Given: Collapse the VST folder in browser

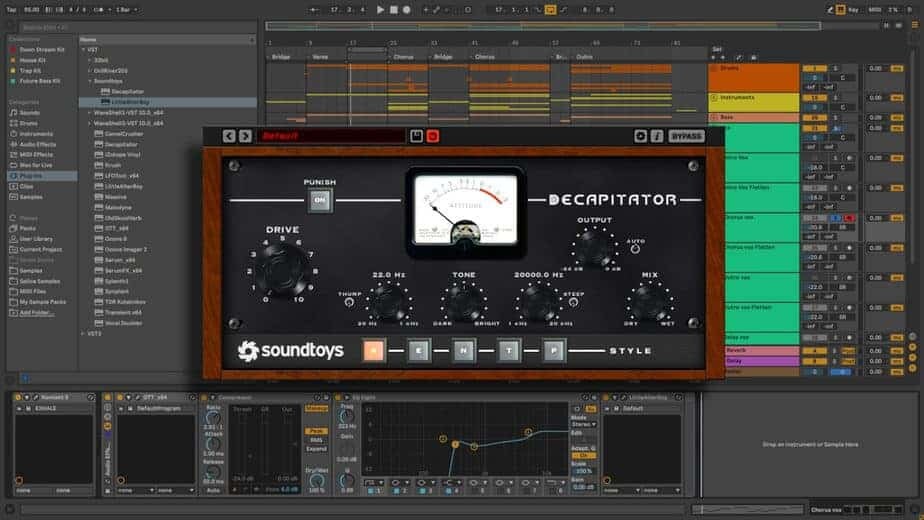Looking at the screenshot, I should coord(84,50).
